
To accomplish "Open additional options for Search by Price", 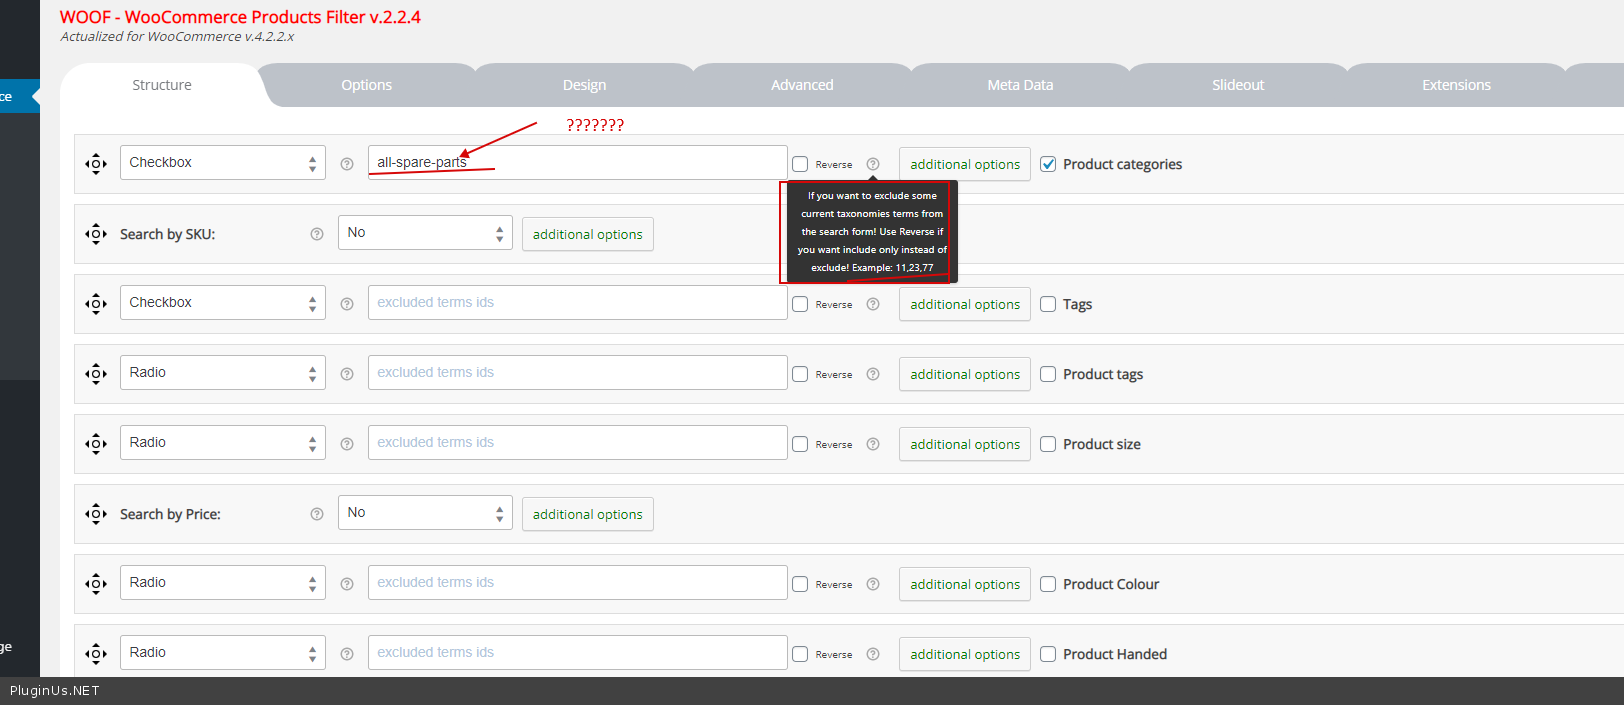I will (x=587, y=514).
